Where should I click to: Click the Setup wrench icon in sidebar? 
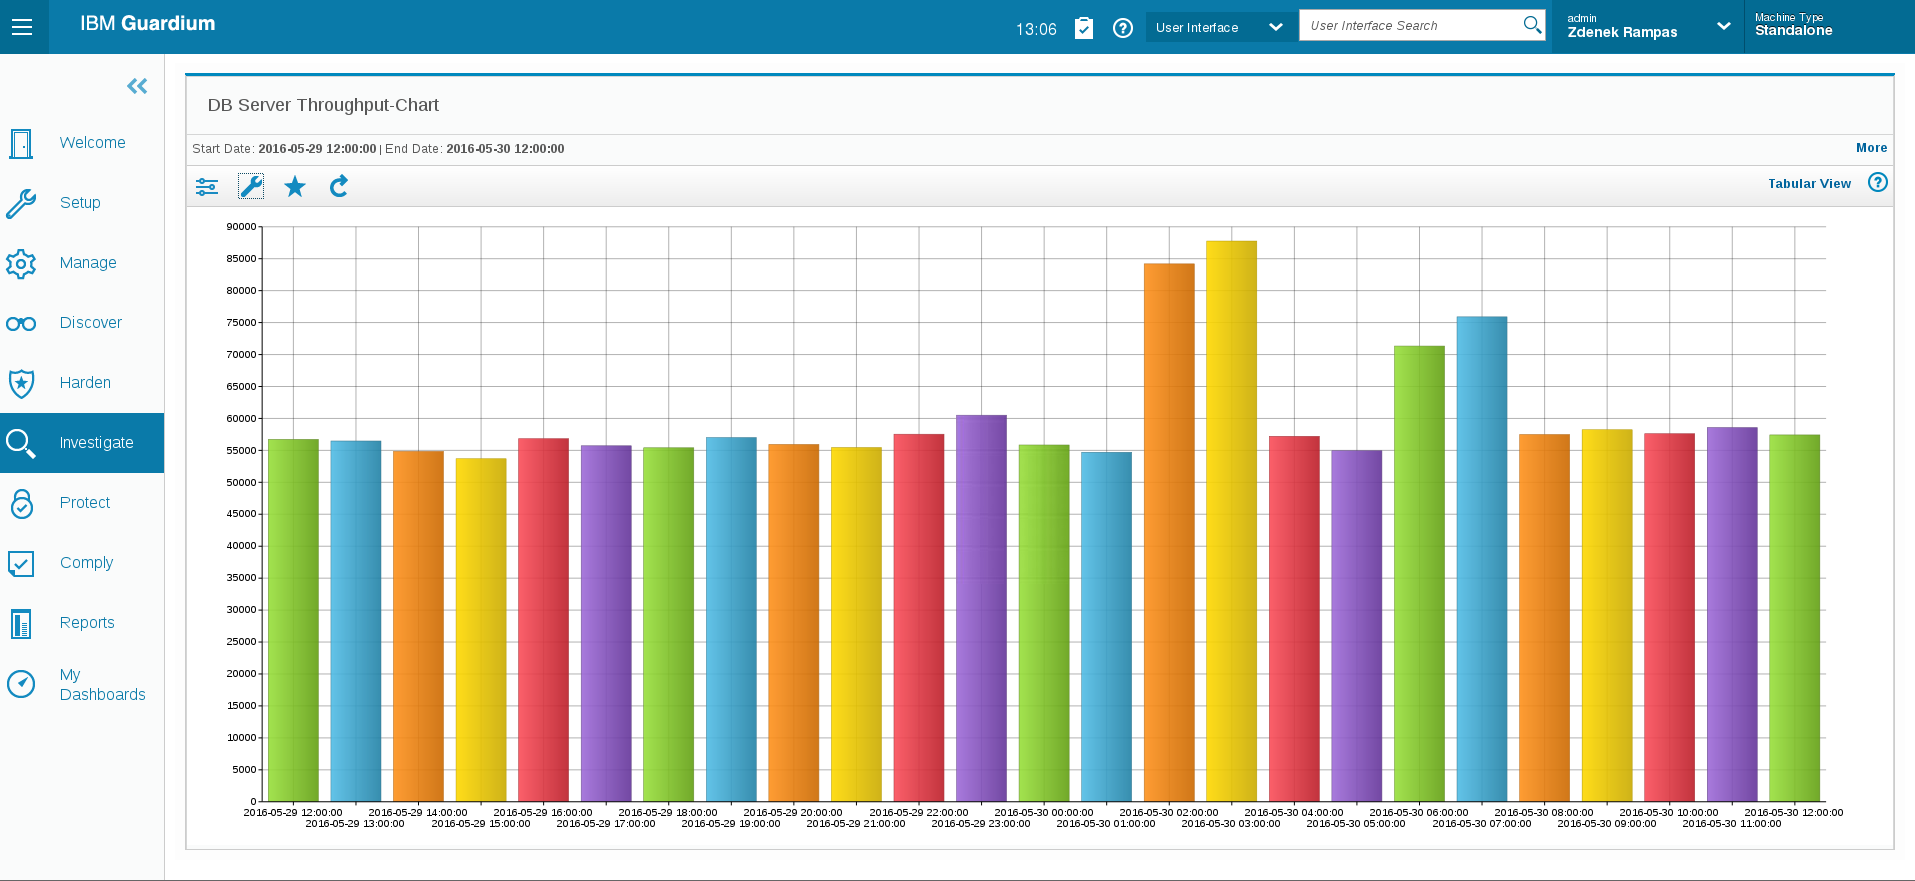click(21, 203)
